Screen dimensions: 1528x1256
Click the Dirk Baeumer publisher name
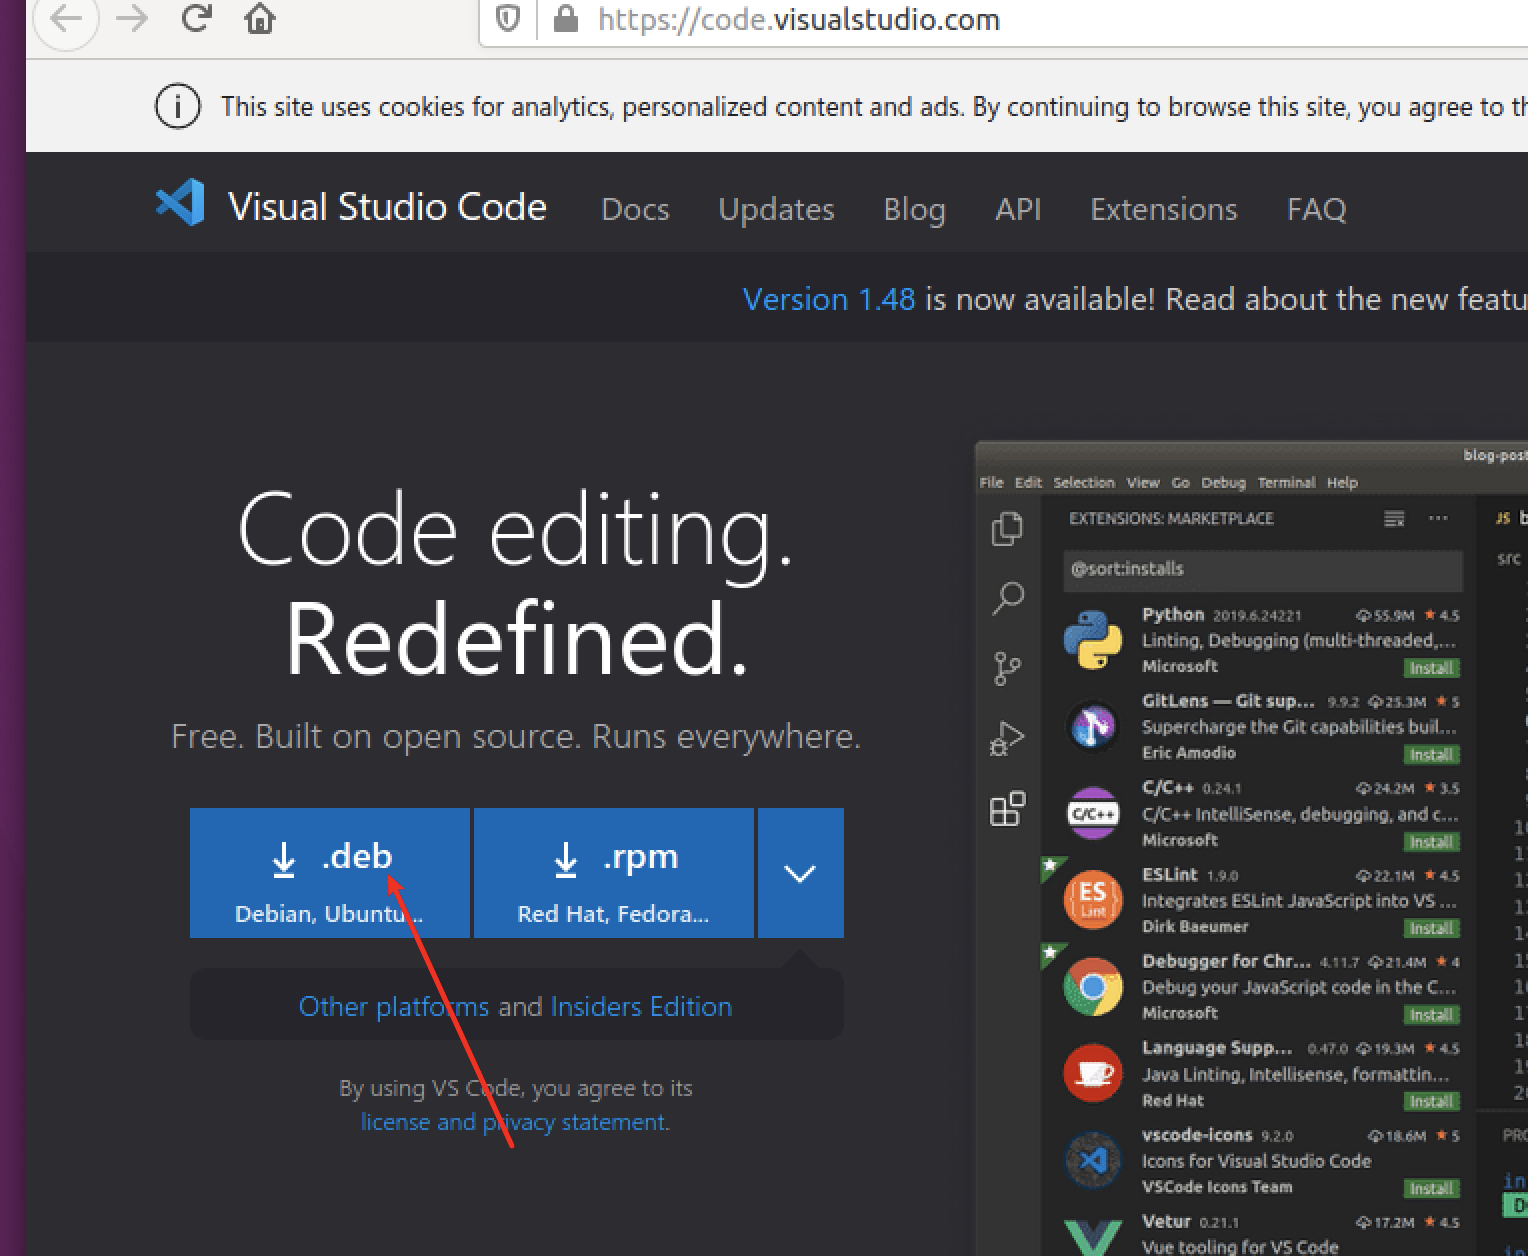click(1195, 927)
